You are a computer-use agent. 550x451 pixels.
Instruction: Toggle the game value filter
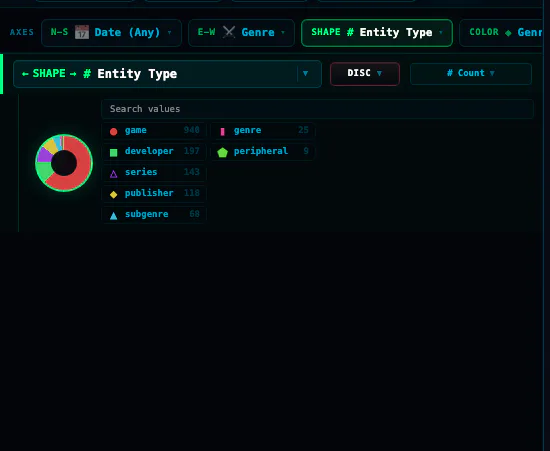154,130
